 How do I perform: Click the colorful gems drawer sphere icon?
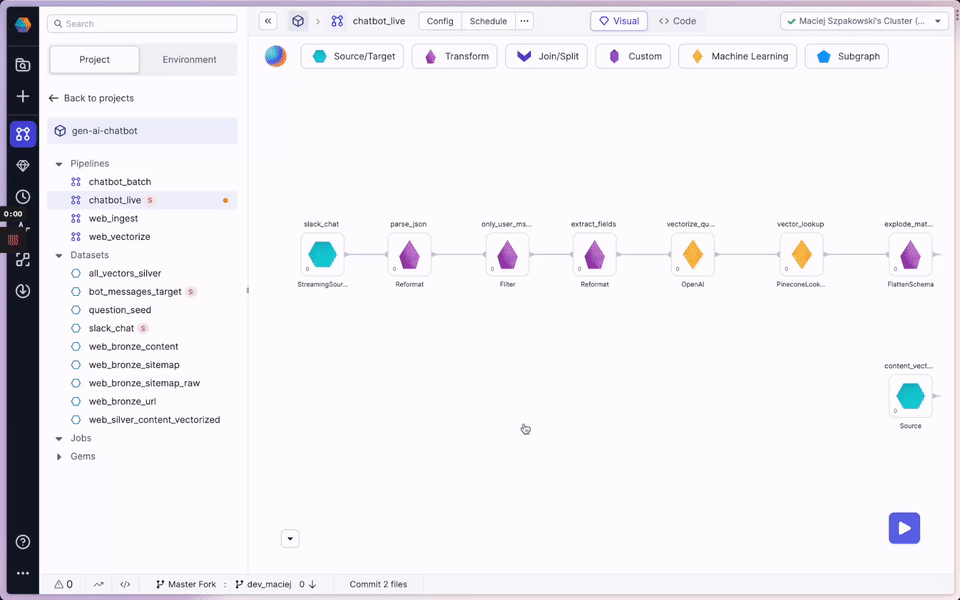click(275, 56)
